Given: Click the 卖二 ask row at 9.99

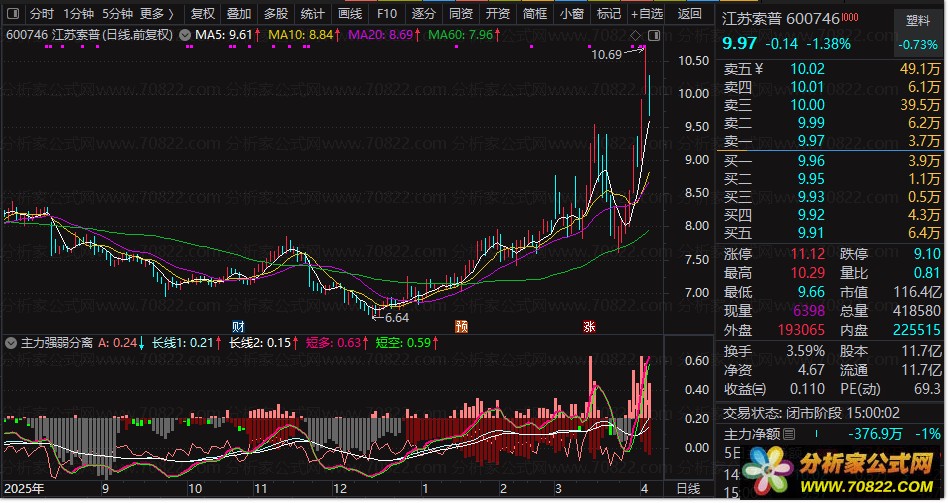Looking at the screenshot, I should (x=831, y=123).
